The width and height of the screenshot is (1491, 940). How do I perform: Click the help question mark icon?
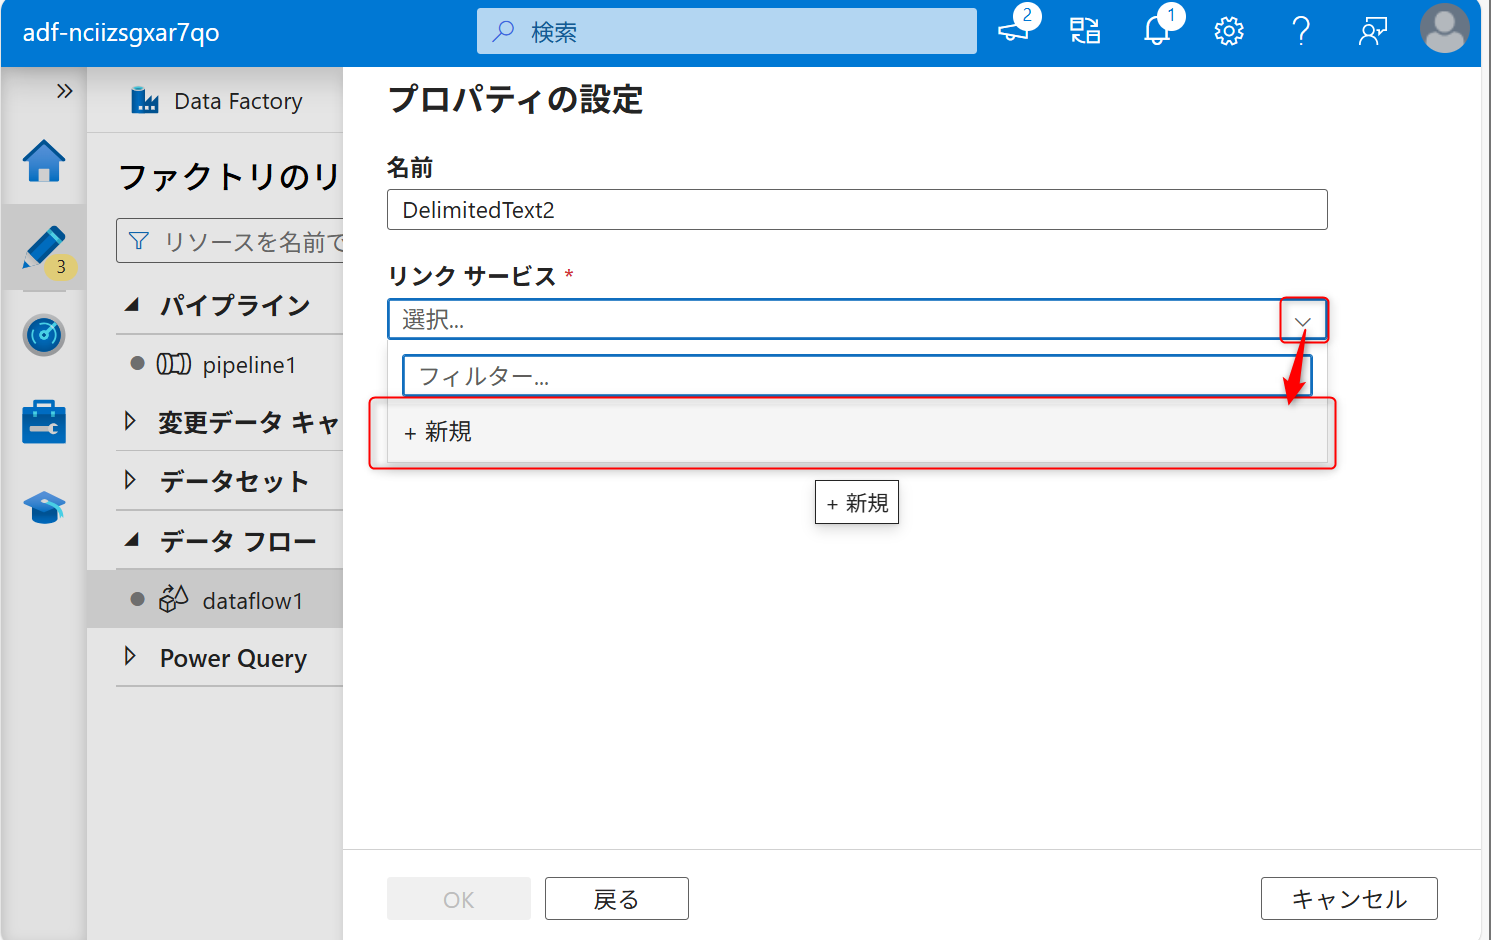click(1301, 31)
